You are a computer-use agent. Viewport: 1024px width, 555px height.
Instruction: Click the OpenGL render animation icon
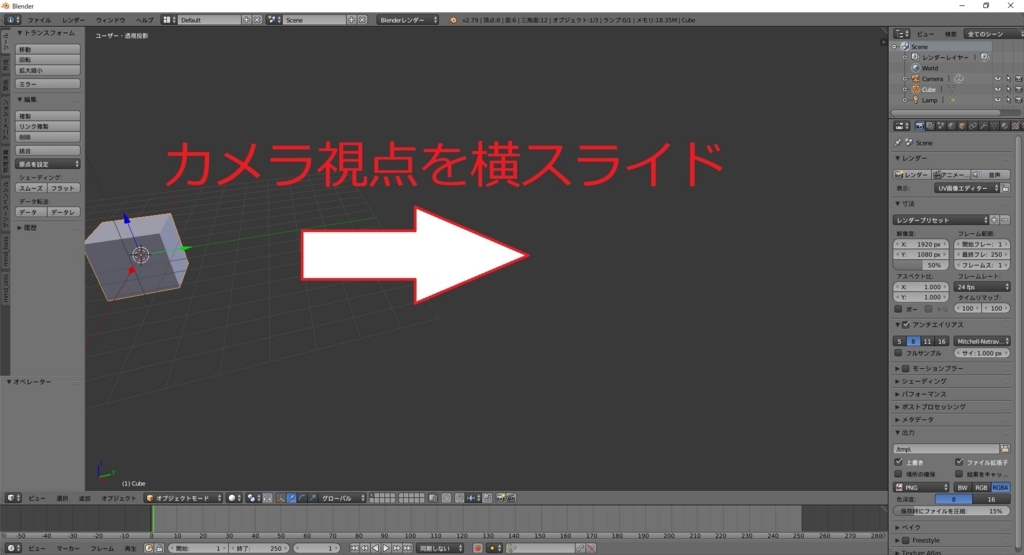pyautogui.click(x=511, y=498)
